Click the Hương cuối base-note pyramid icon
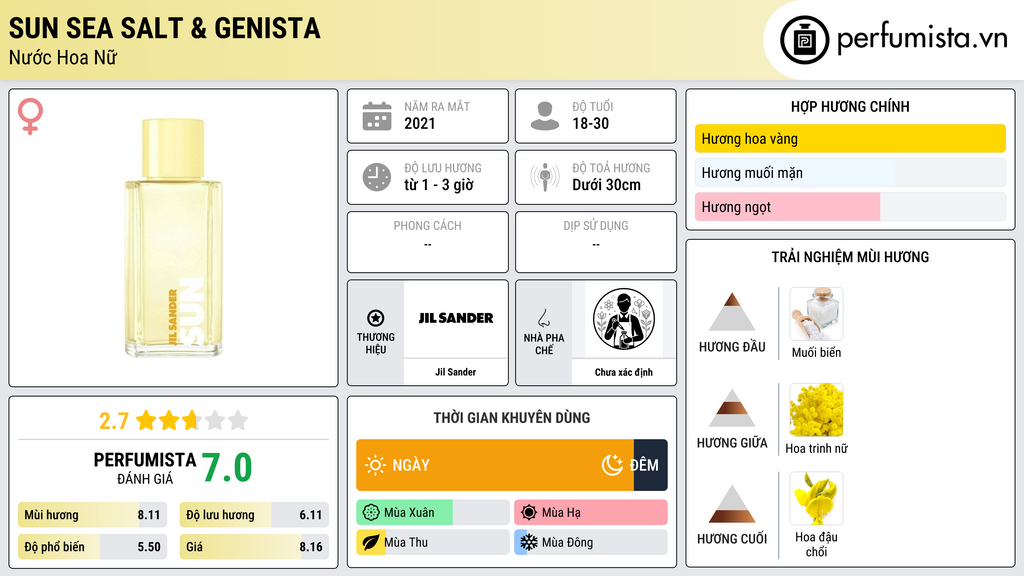The width and height of the screenshot is (1024, 576). (x=732, y=504)
